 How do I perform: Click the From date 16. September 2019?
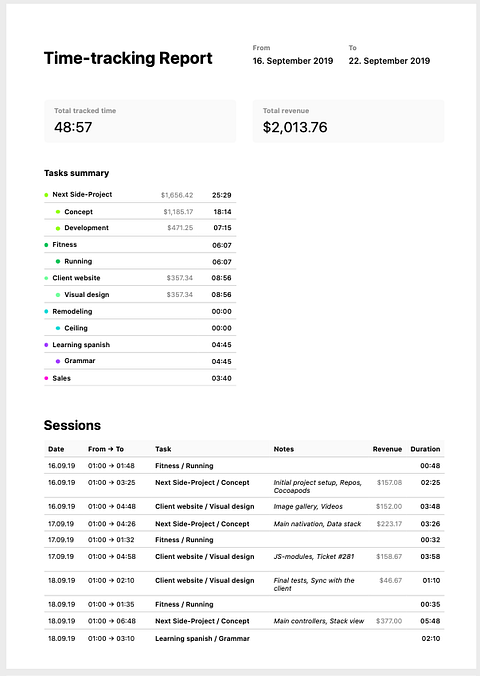click(x=293, y=61)
